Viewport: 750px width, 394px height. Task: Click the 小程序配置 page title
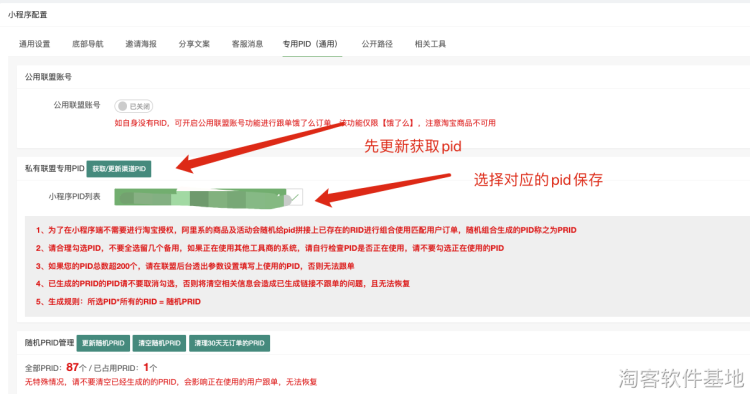[28, 15]
